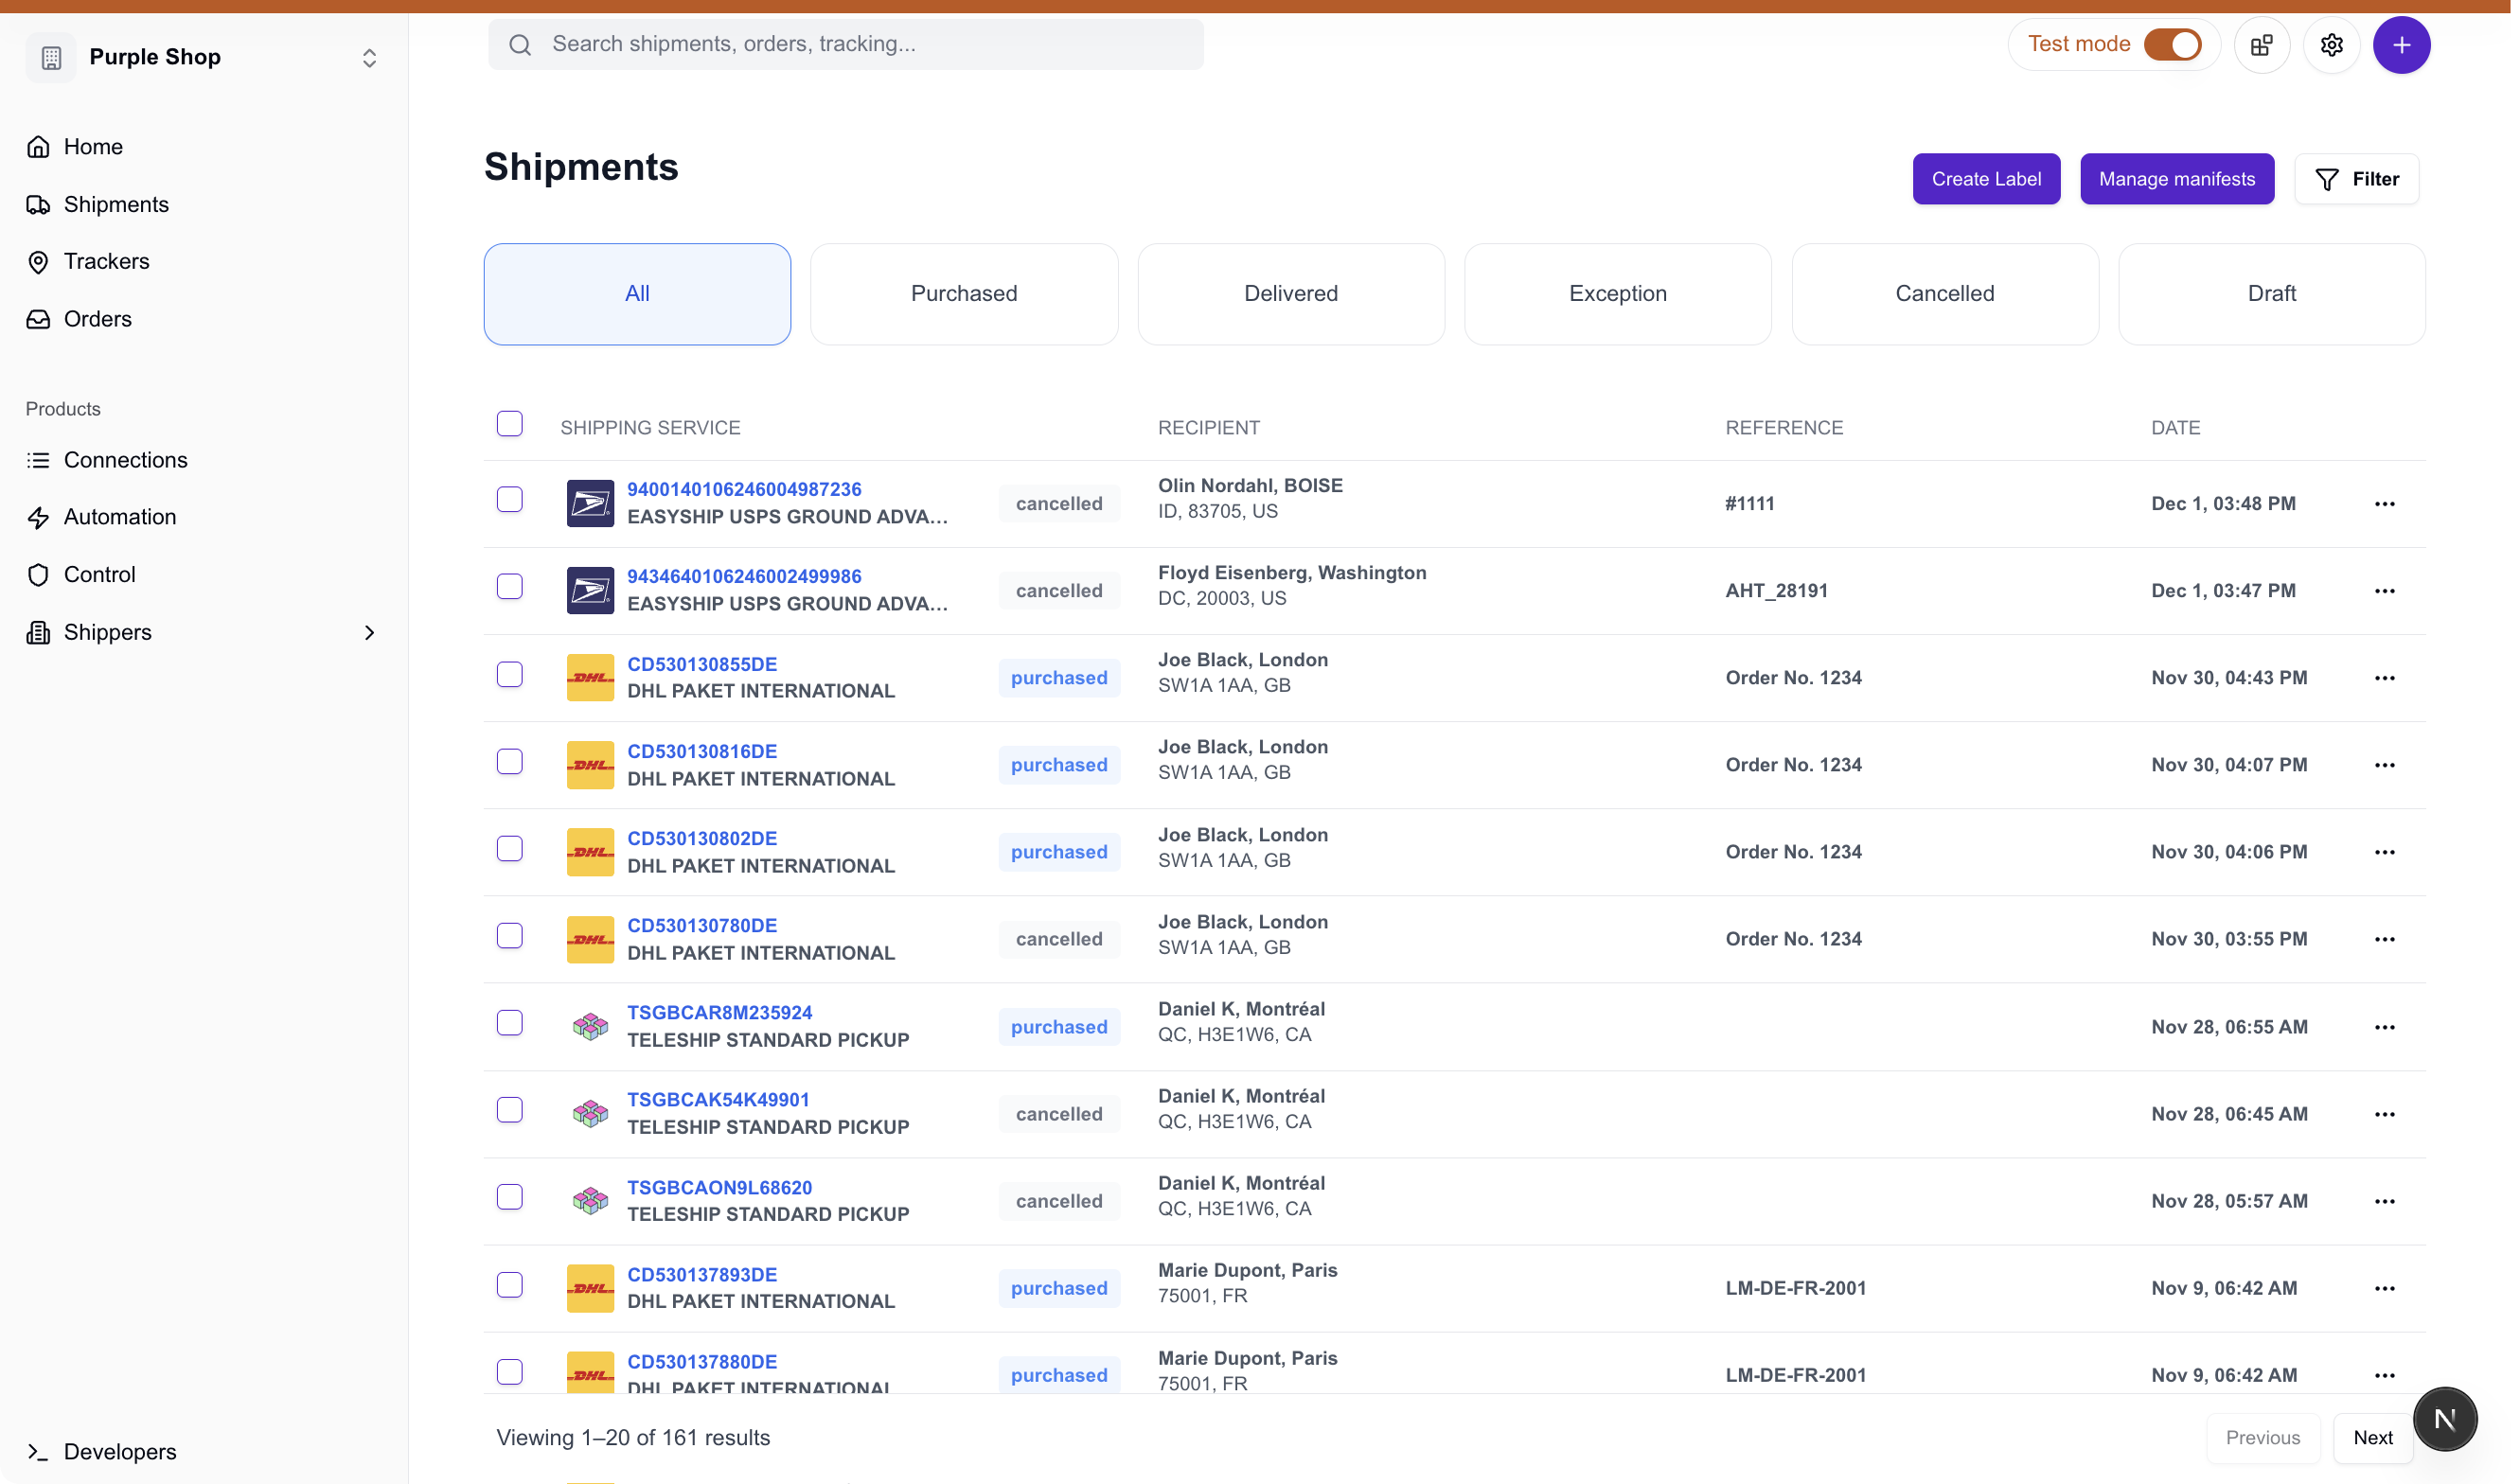Click Manage manifests button
This screenshot has width=2520, height=1484.
(2176, 179)
